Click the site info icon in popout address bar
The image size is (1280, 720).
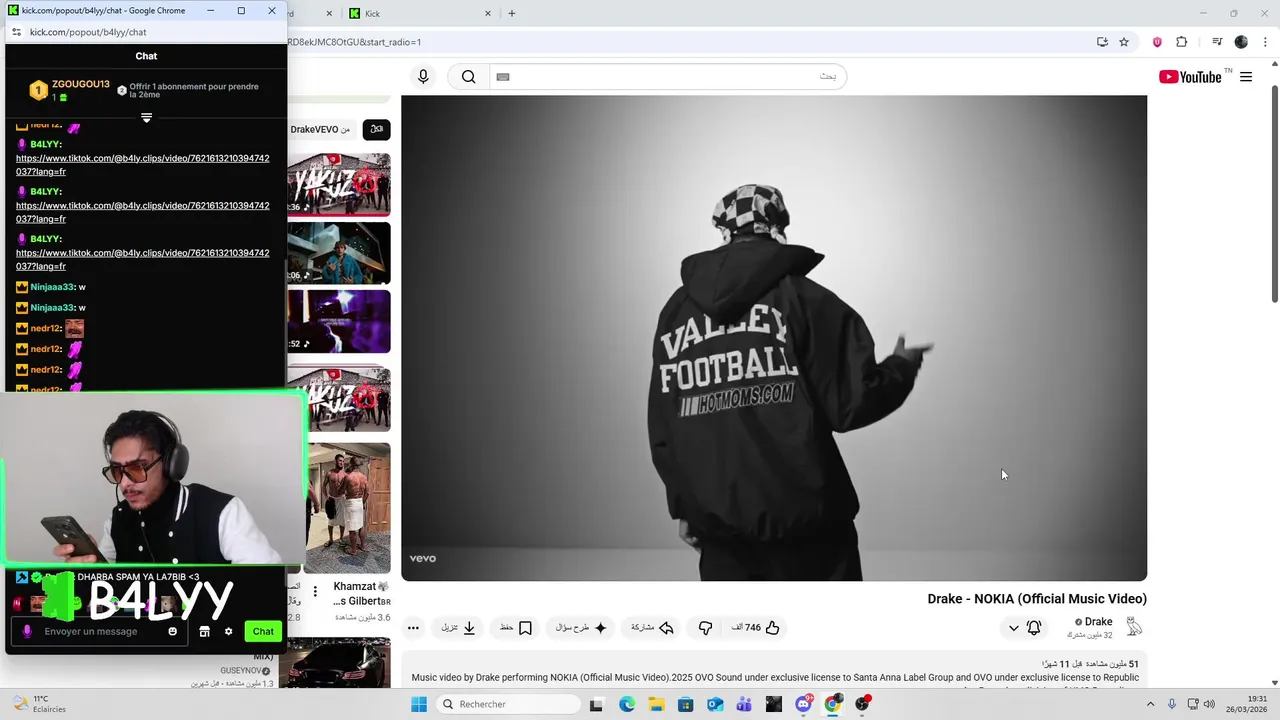pyautogui.click(x=16, y=32)
